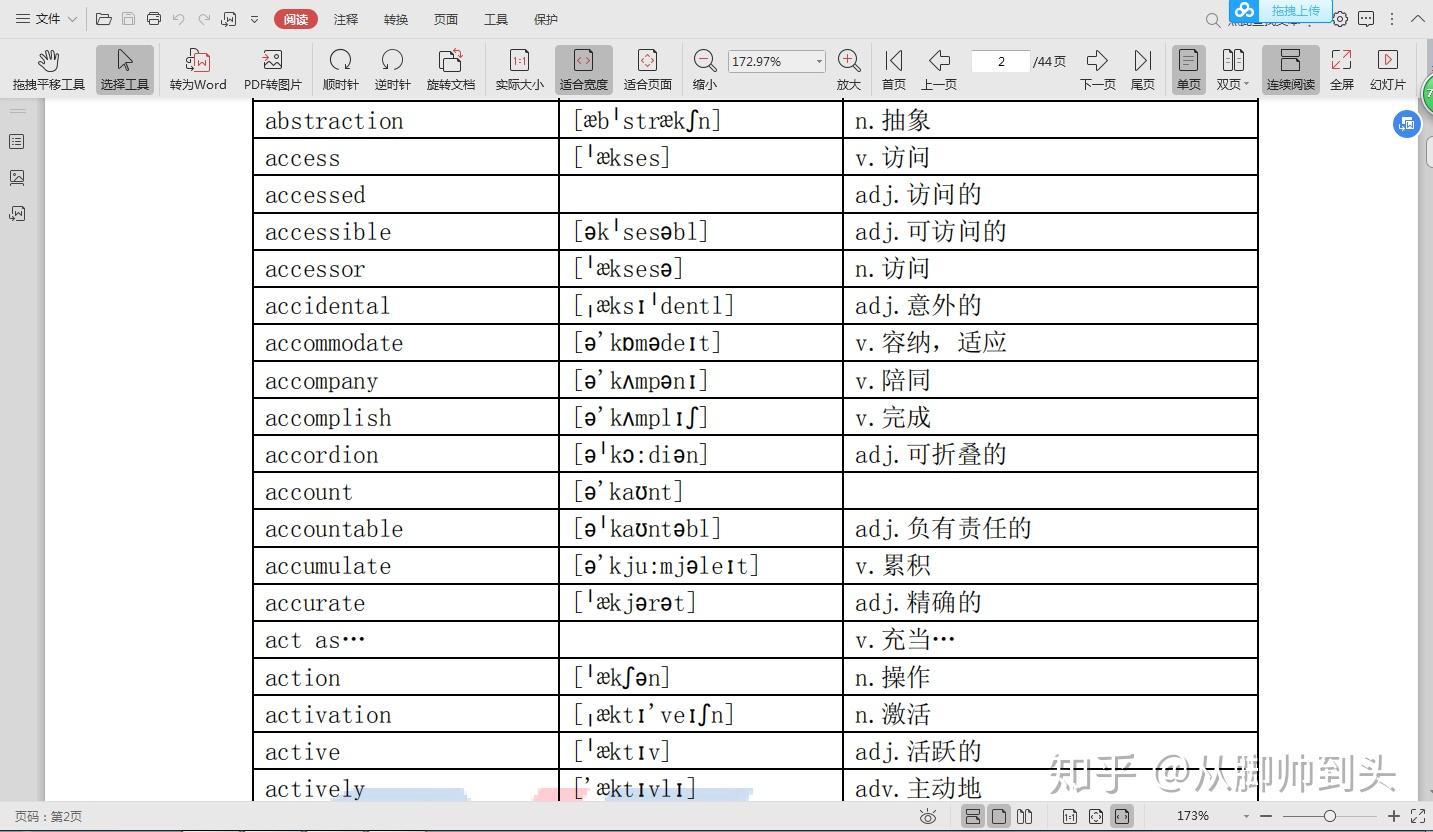Open the thumbnails panel in the left sidebar
This screenshot has width=1433, height=832.
tap(17, 178)
